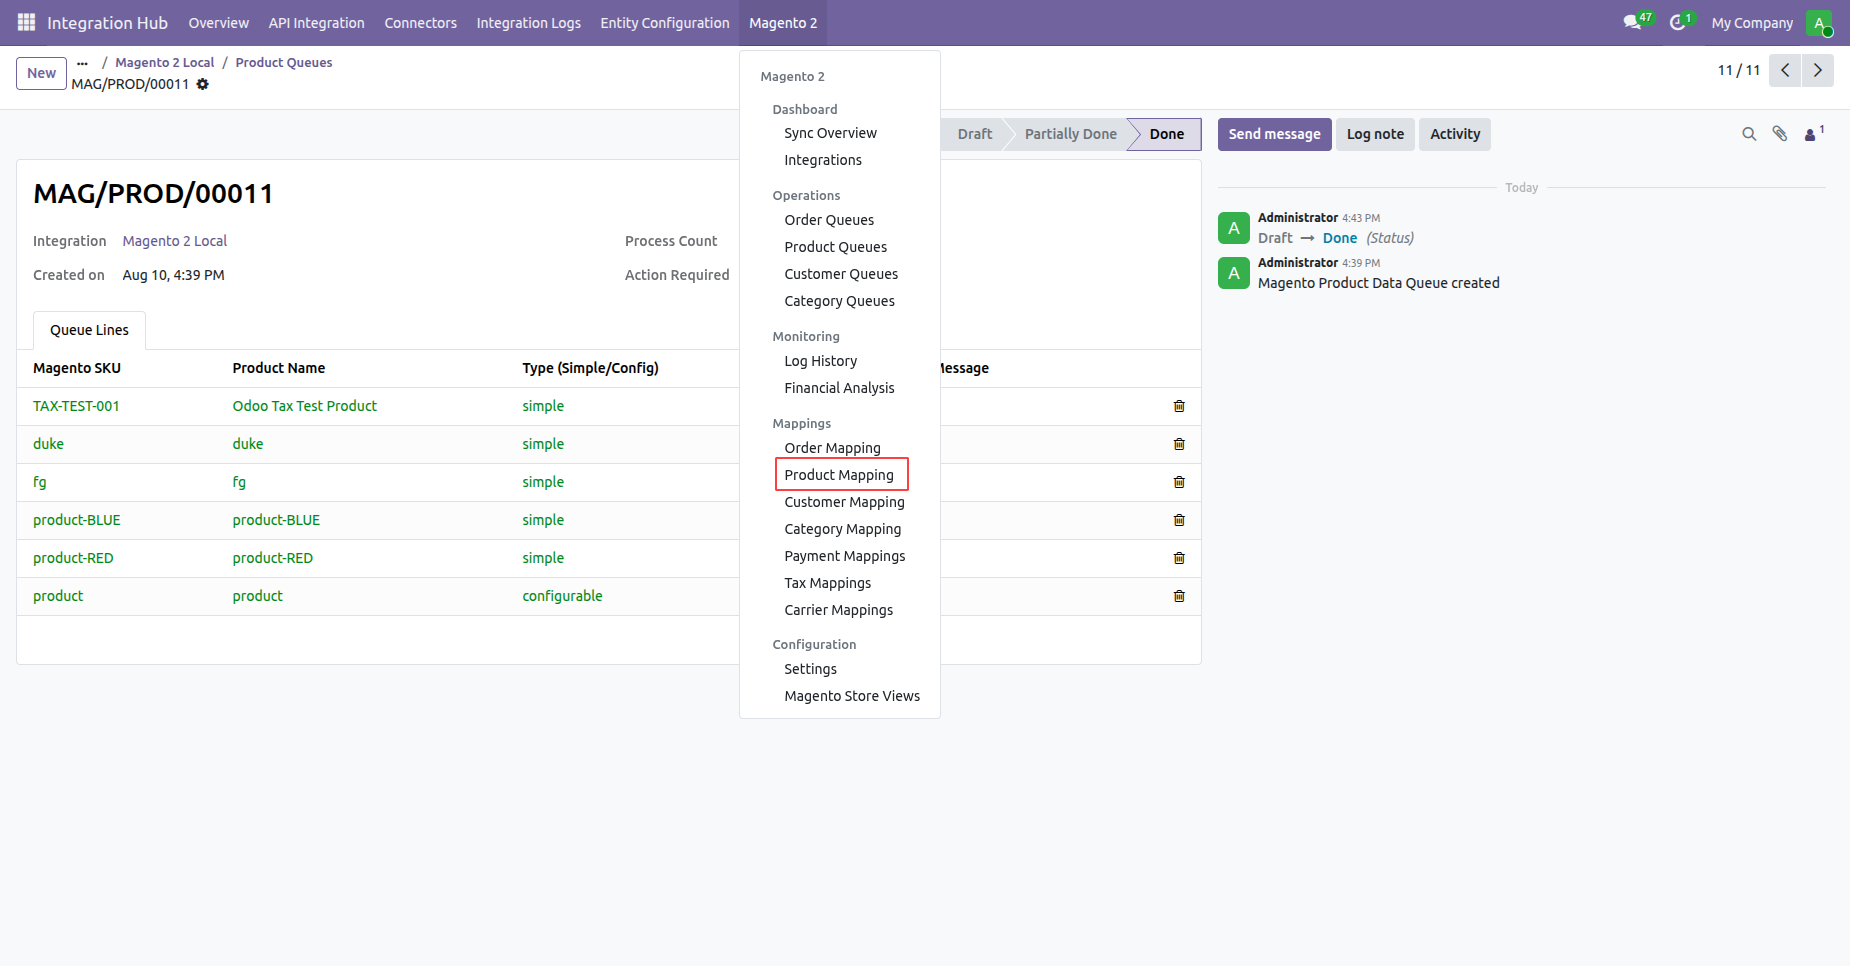This screenshot has width=1850, height=966.
Task: Open the Product Mapping menu entry
Action: 841,475
